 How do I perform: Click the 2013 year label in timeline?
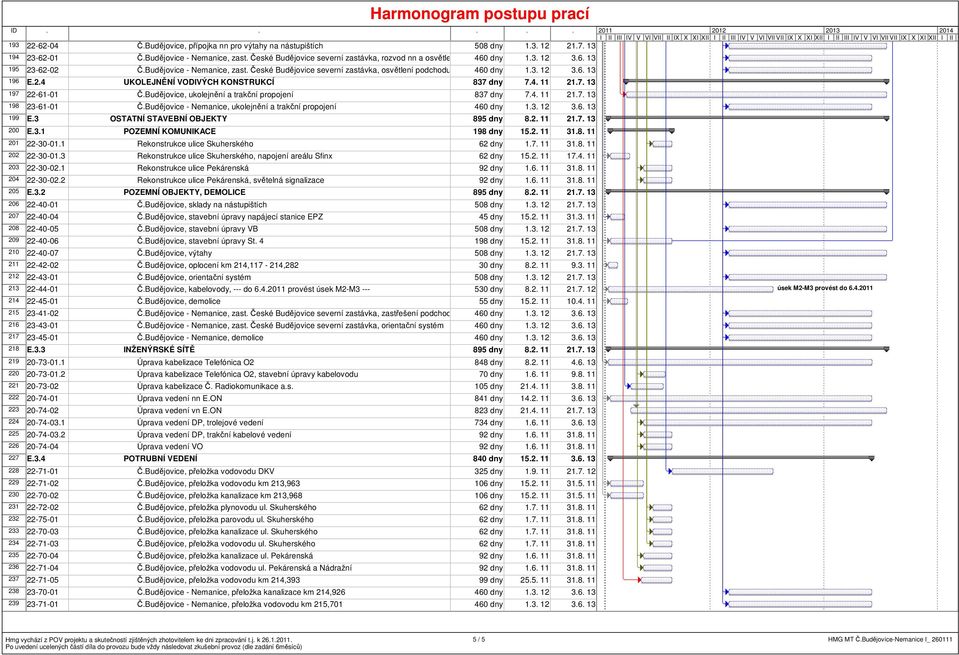[x=832, y=30]
